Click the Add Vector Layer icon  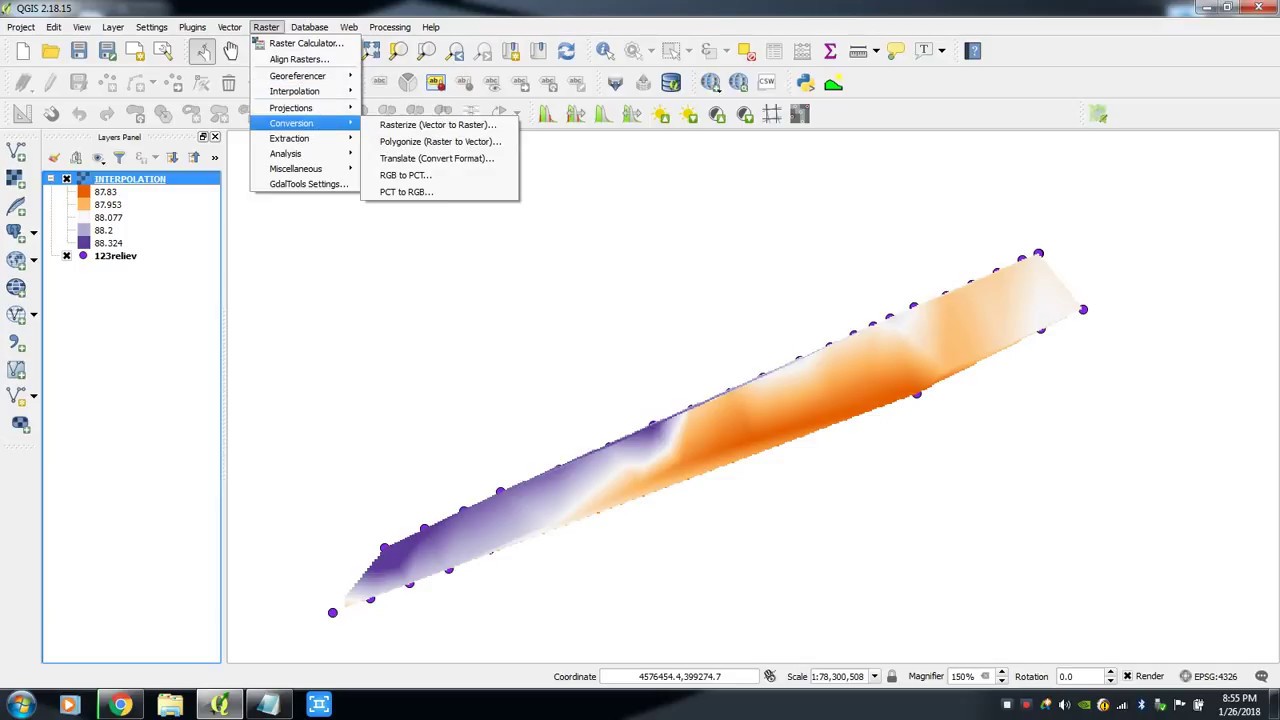15,152
